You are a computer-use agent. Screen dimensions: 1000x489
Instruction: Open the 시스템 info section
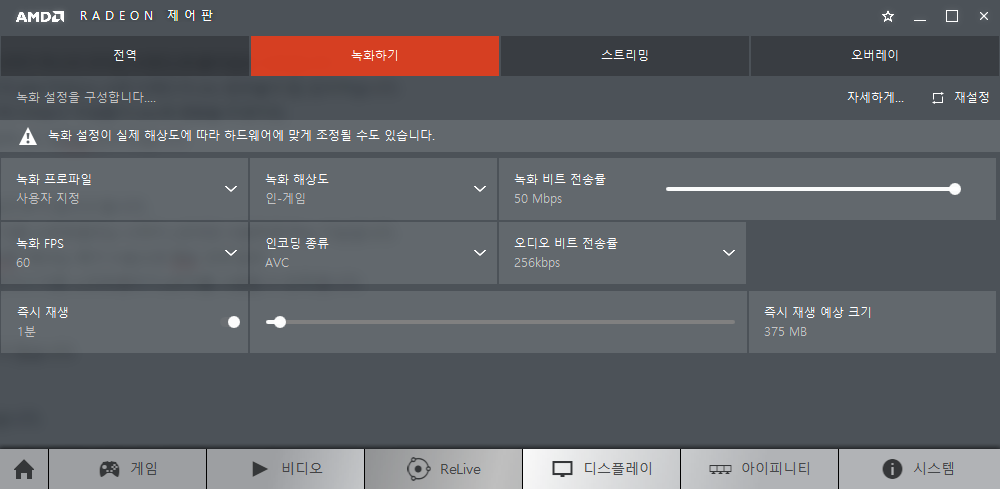pyautogui.click(x=918, y=468)
